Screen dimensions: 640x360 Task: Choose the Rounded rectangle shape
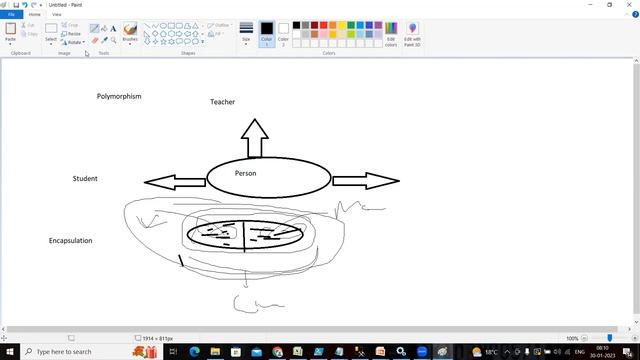pyautogui.click(x=179, y=26)
